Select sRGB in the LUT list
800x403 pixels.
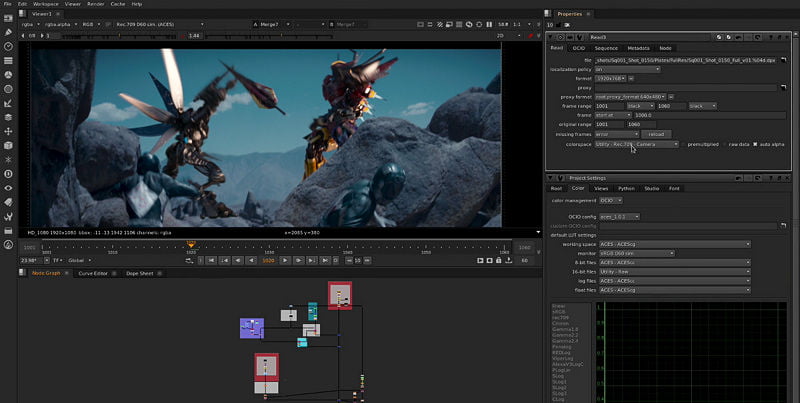559,312
